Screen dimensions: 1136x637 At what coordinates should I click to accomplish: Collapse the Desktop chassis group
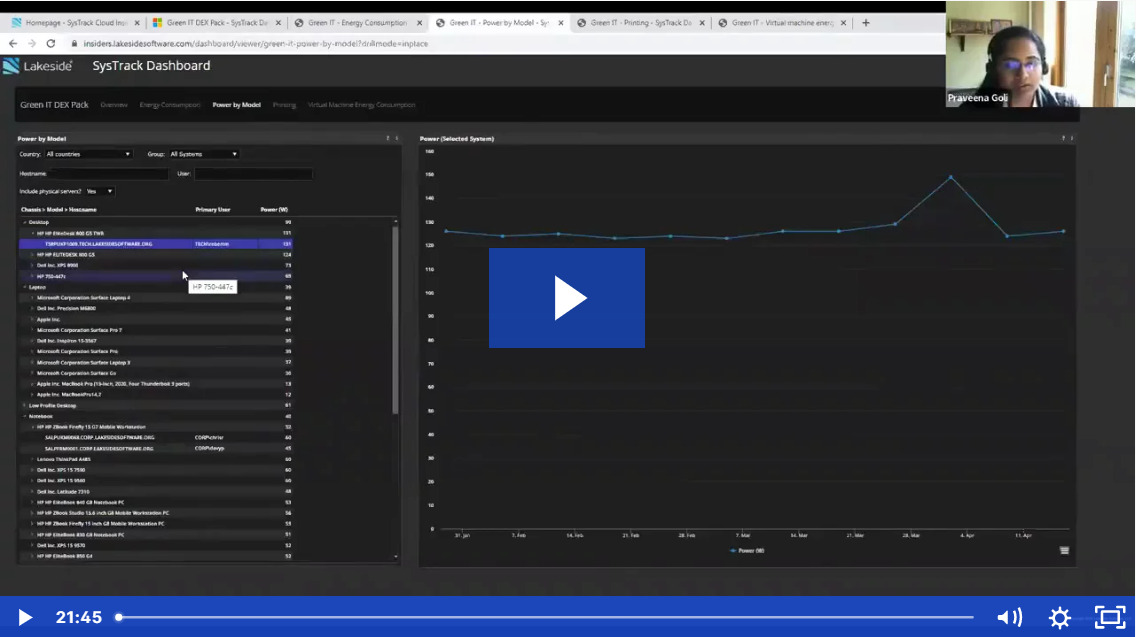(24, 222)
